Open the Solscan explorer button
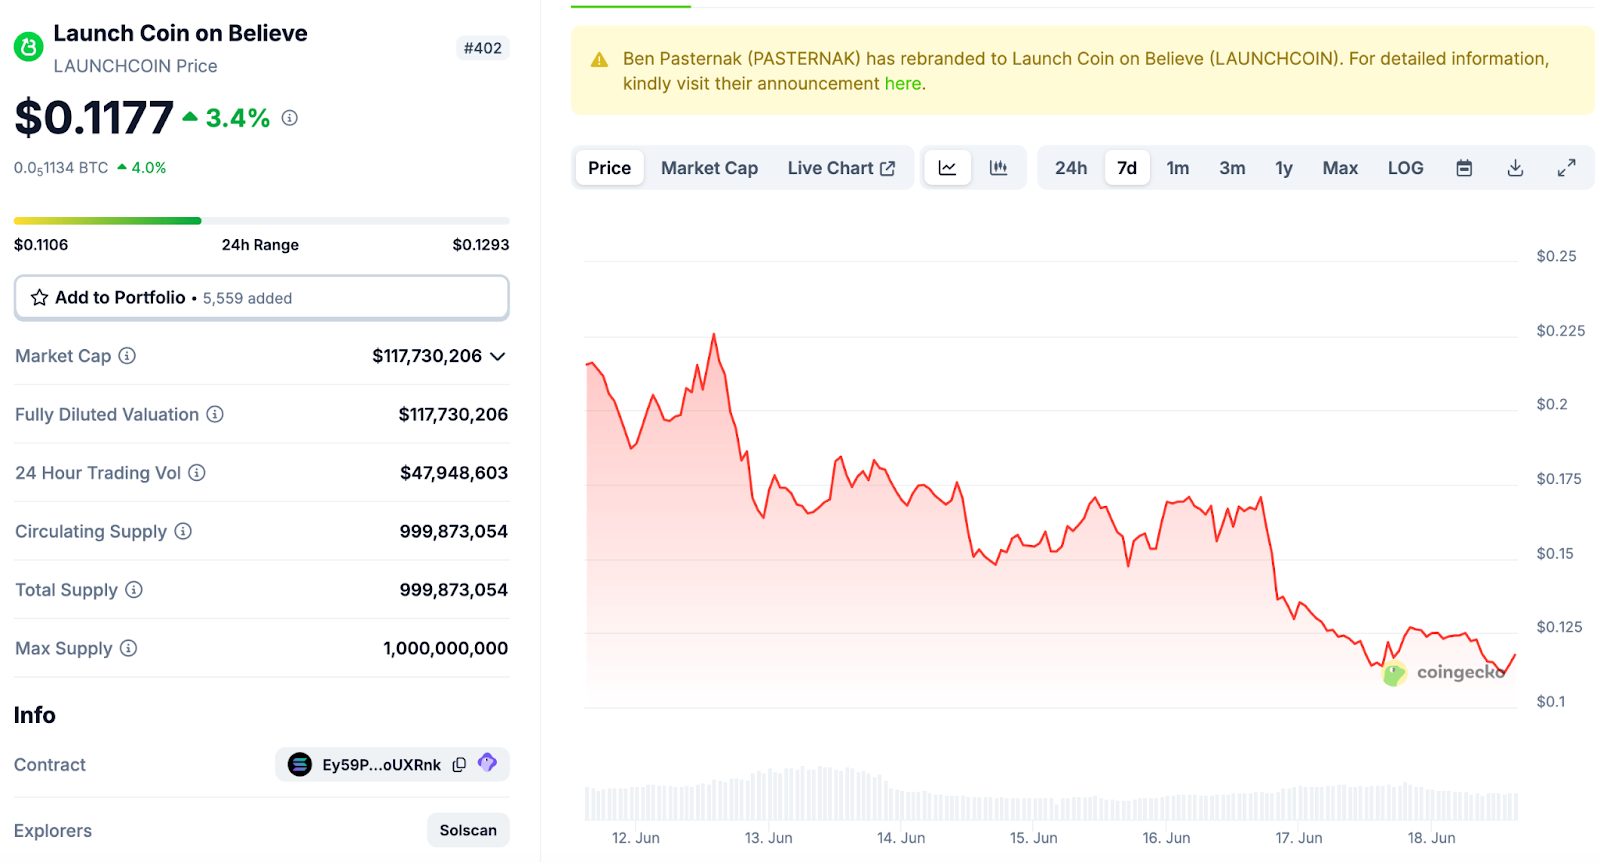 [468, 830]
